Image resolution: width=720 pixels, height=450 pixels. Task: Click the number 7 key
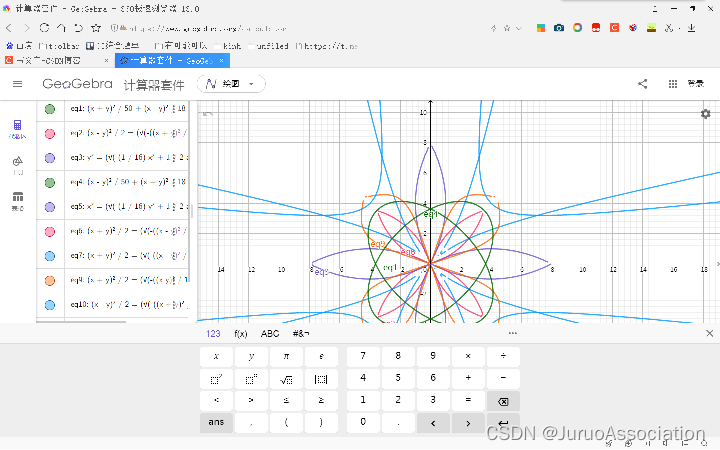(363, 357)
